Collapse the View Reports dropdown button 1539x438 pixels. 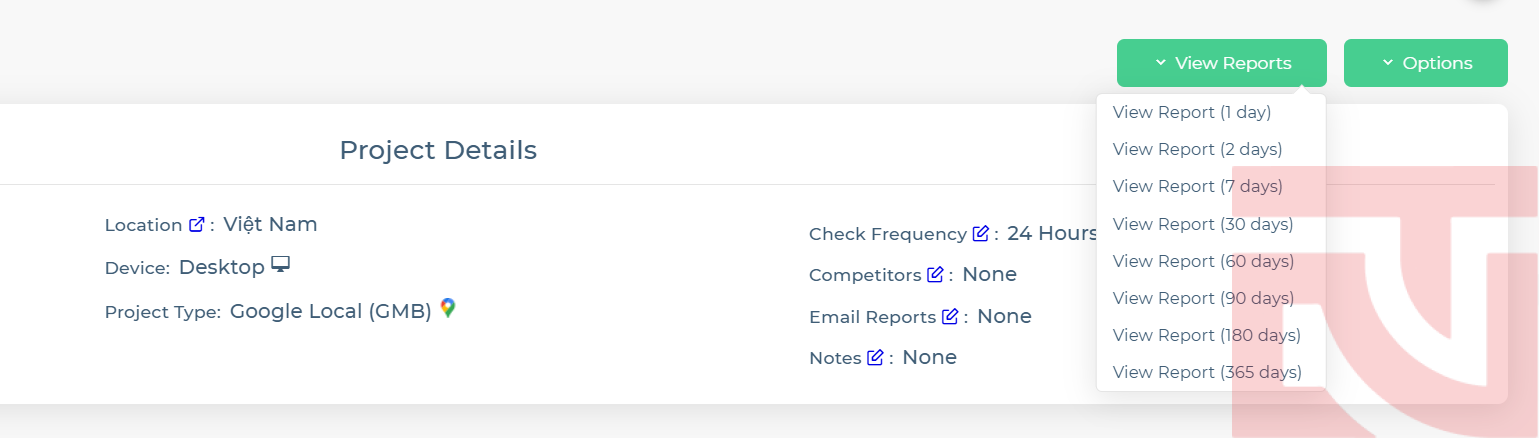tap(1222, 63)
